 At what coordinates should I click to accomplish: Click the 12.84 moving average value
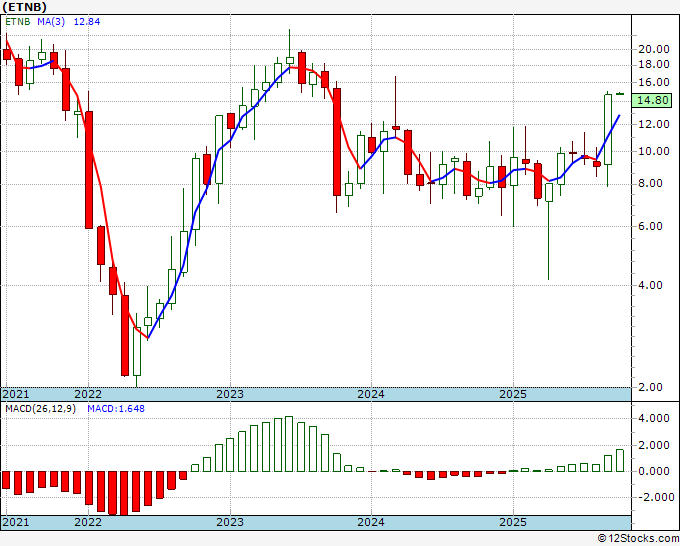[87, 22]
